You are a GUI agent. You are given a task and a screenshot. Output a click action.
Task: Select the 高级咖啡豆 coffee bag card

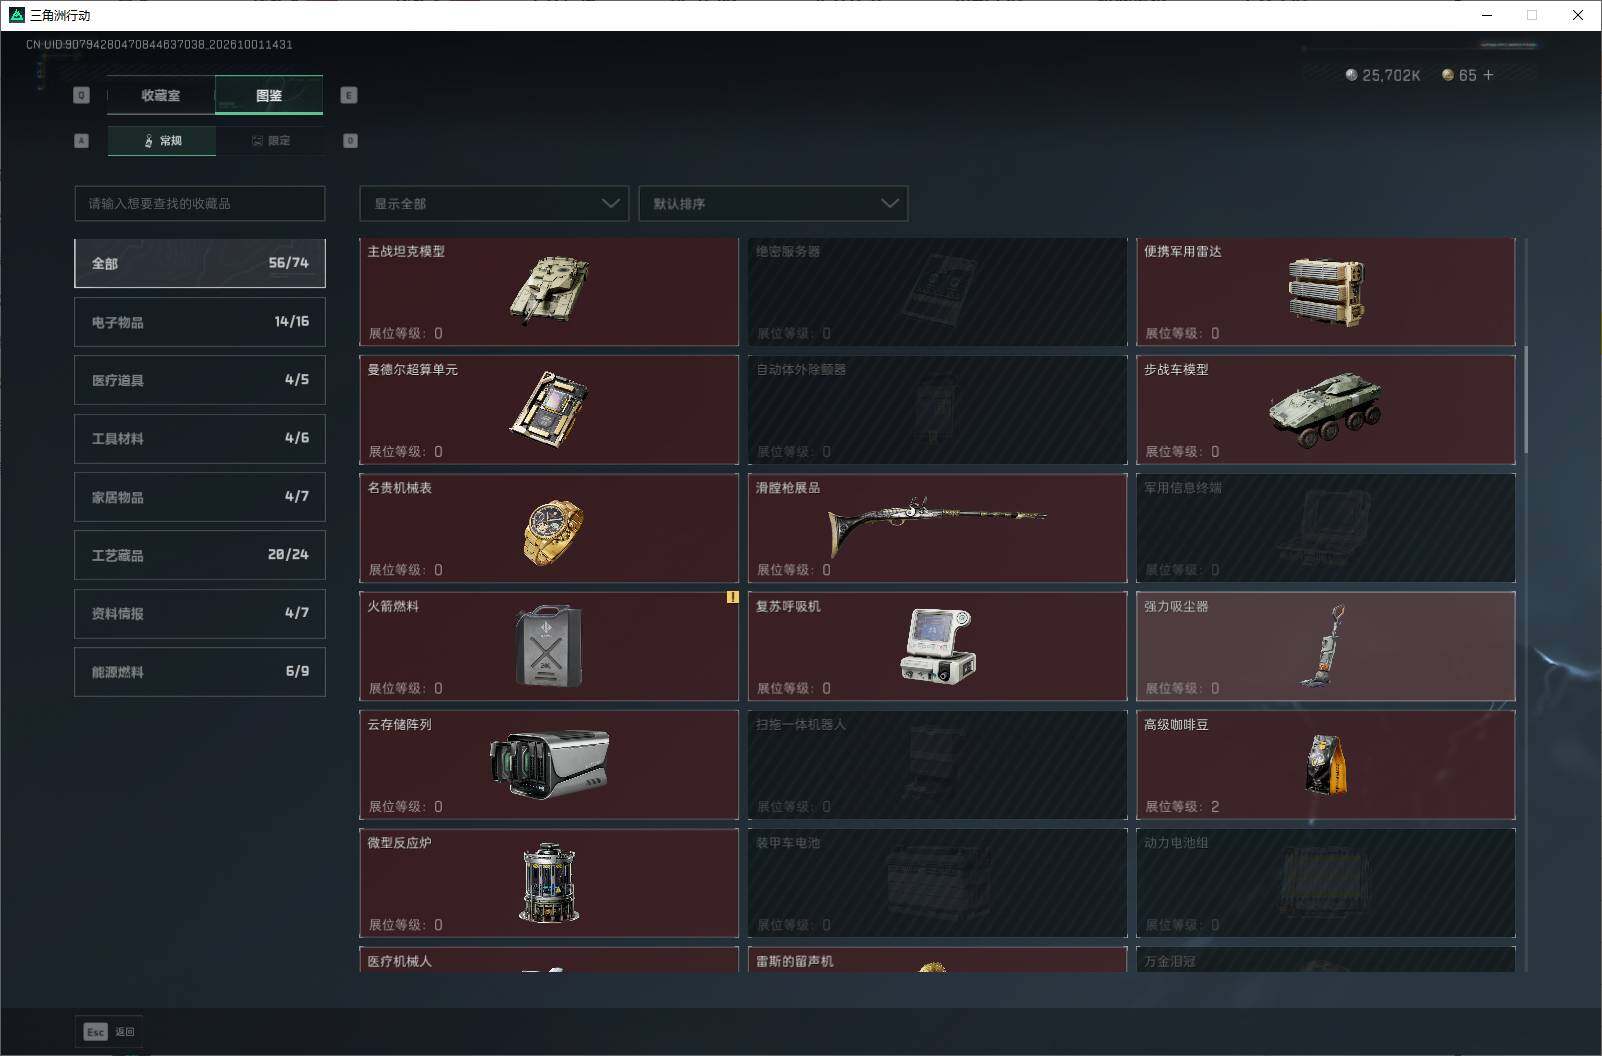coord(1326,765)
